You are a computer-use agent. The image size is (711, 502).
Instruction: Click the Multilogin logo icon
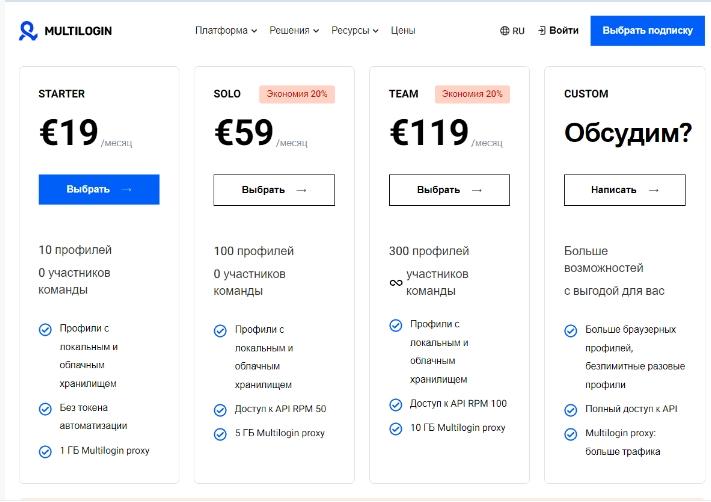[x=28, y=31]
